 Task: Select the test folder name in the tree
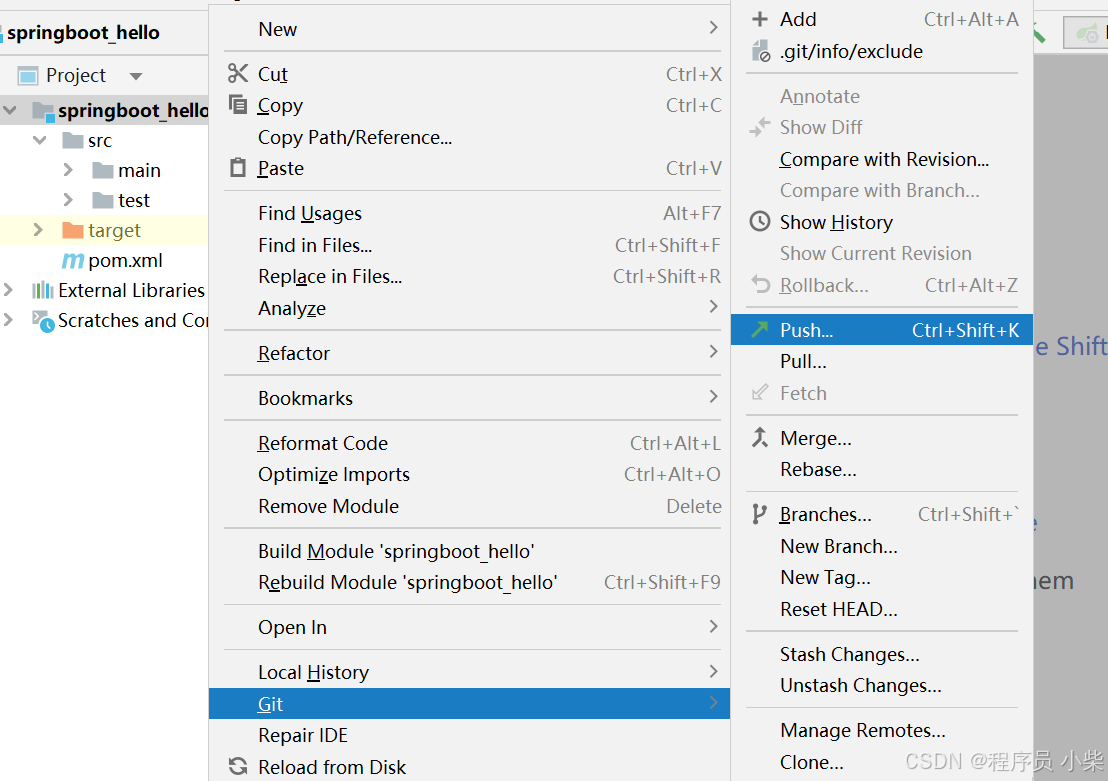[134, 200]
